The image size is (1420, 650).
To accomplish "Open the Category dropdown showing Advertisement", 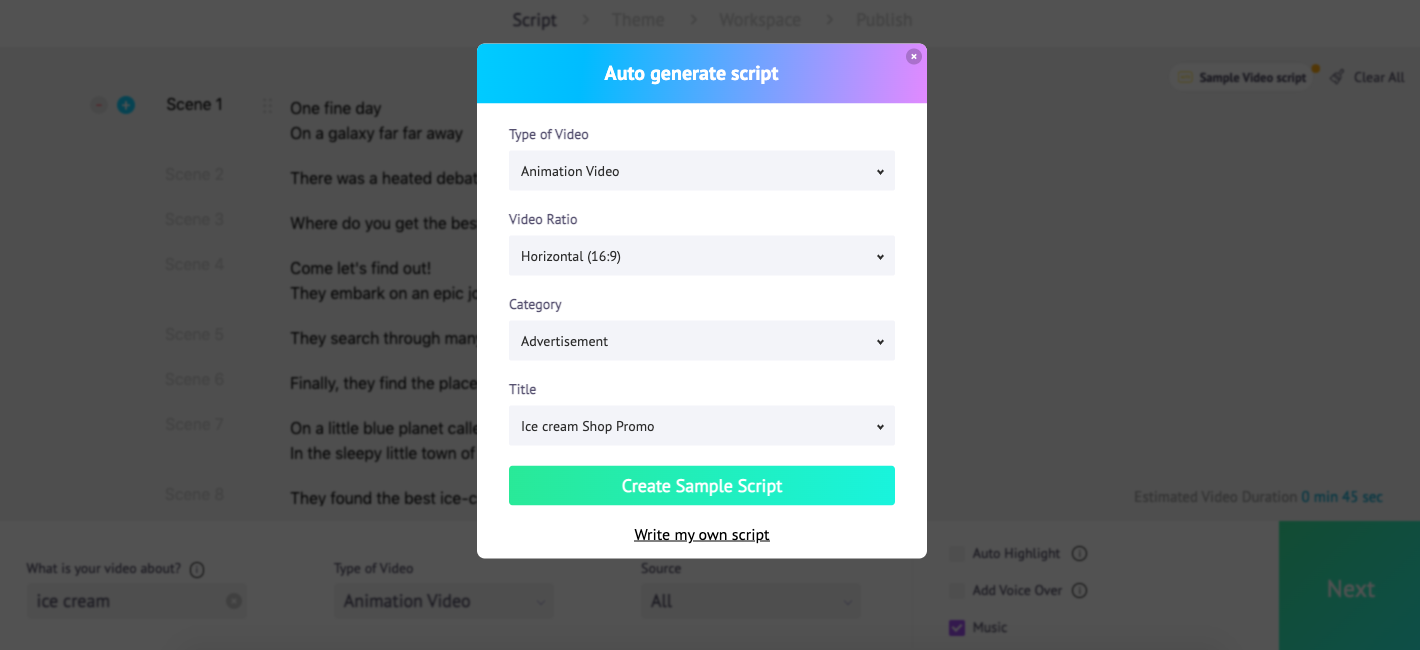I will 702,341.
